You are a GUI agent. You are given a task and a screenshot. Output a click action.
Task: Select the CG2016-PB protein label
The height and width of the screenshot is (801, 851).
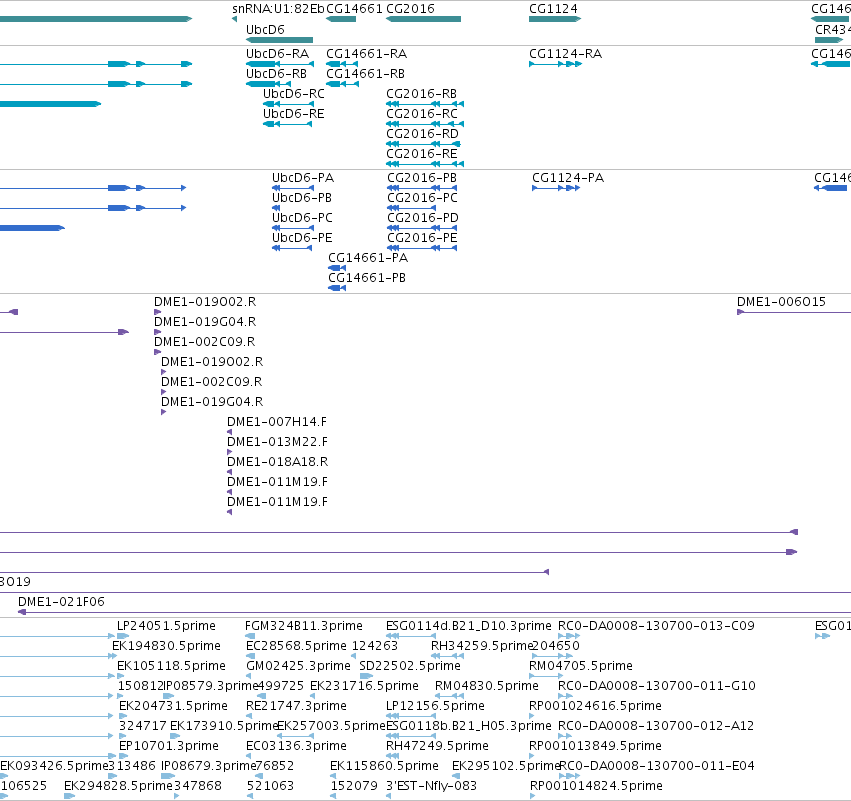(x=422, y=178)
